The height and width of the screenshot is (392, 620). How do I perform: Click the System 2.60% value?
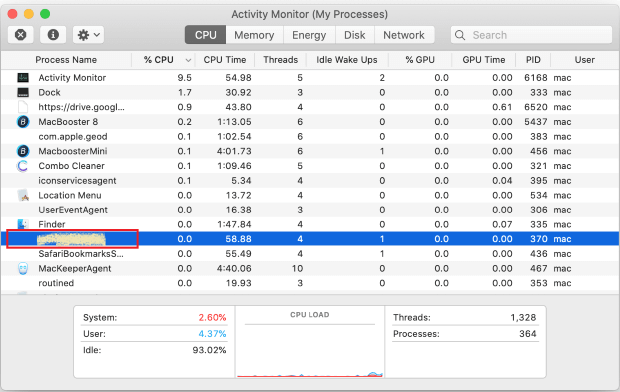point(212,318)
